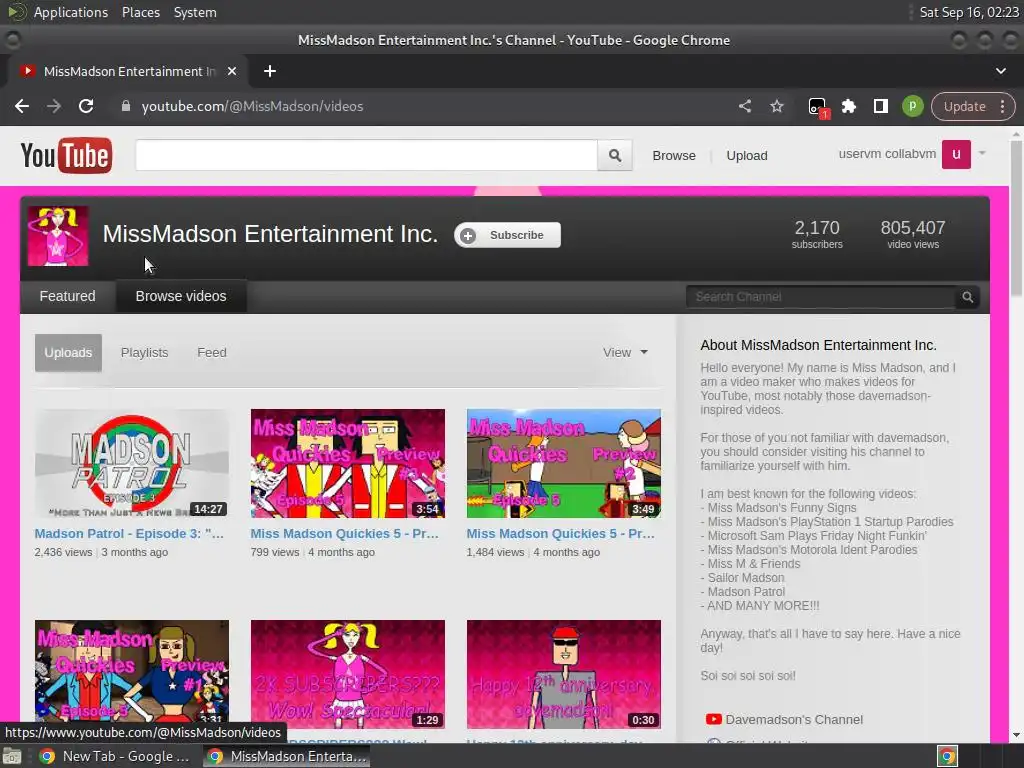Screen dimensions: 1024x768
Task: Click 3:49 Quickies Preview #2 thumbnail
Action: click(x=564, y=464)
